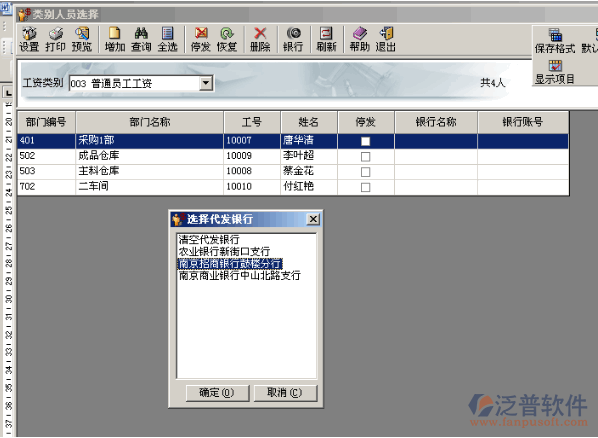Expand the 工资类别 dropdown arrow
The height and width of the screenshot is (438, 598).
tap(206, 82)
